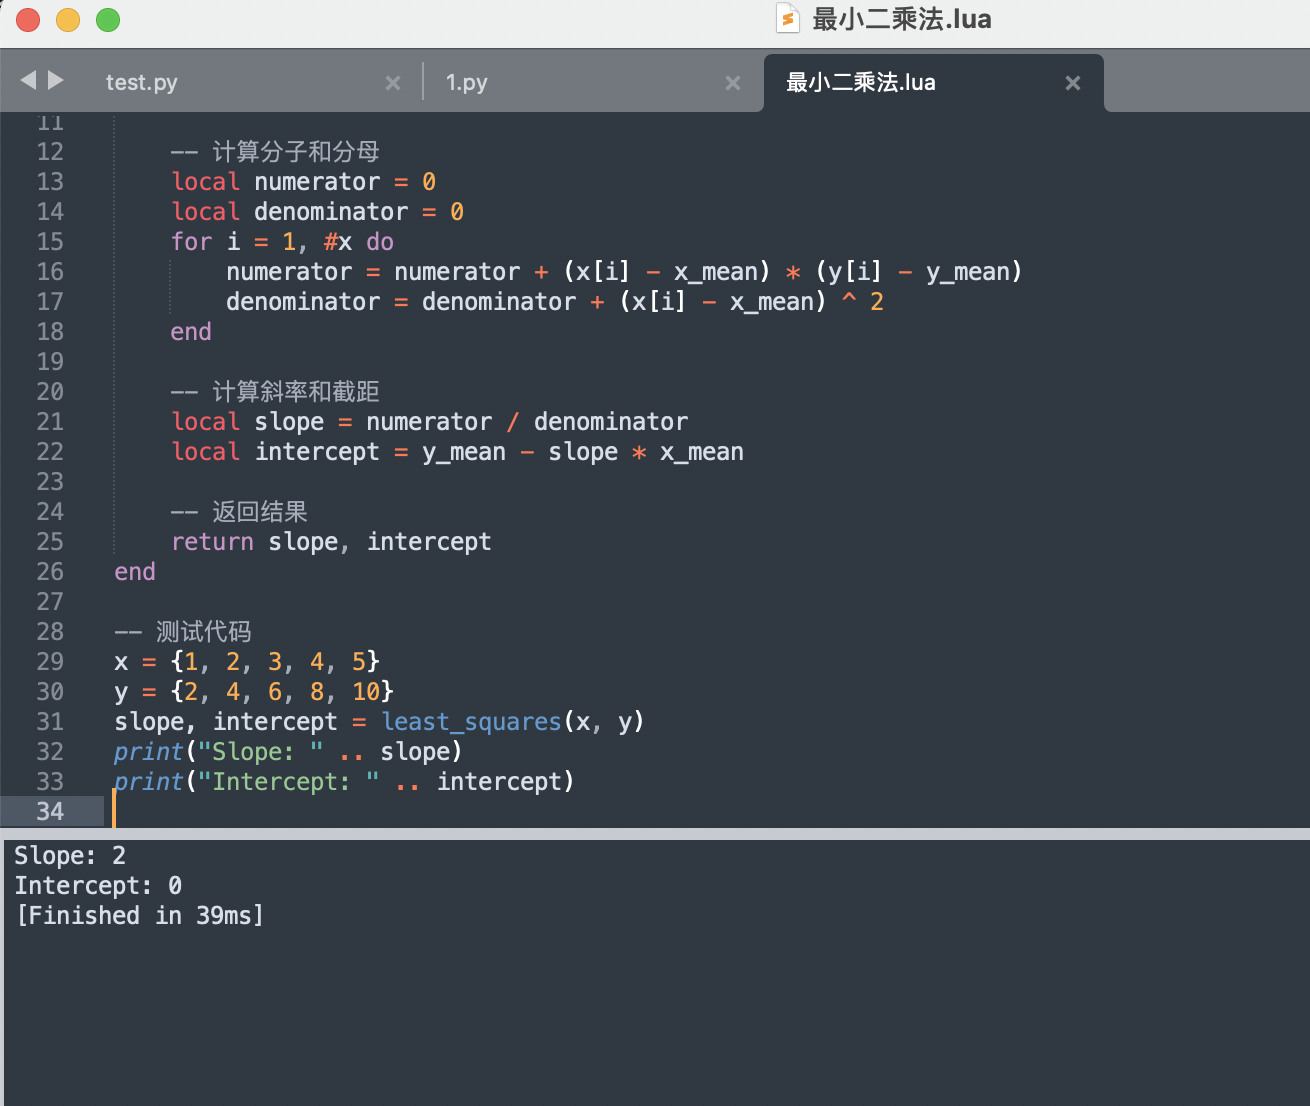Click 'Intercept: 0' in the output panel

click(x=98, y=886)
